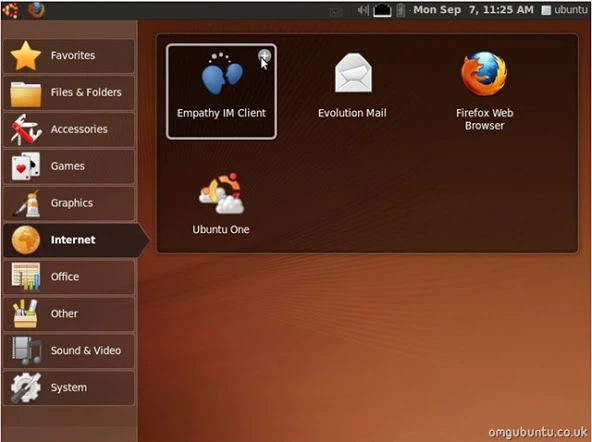This screenshot has height=442, width=592.
Task: Open the Files & Folders category
Action: click(69, 93)
